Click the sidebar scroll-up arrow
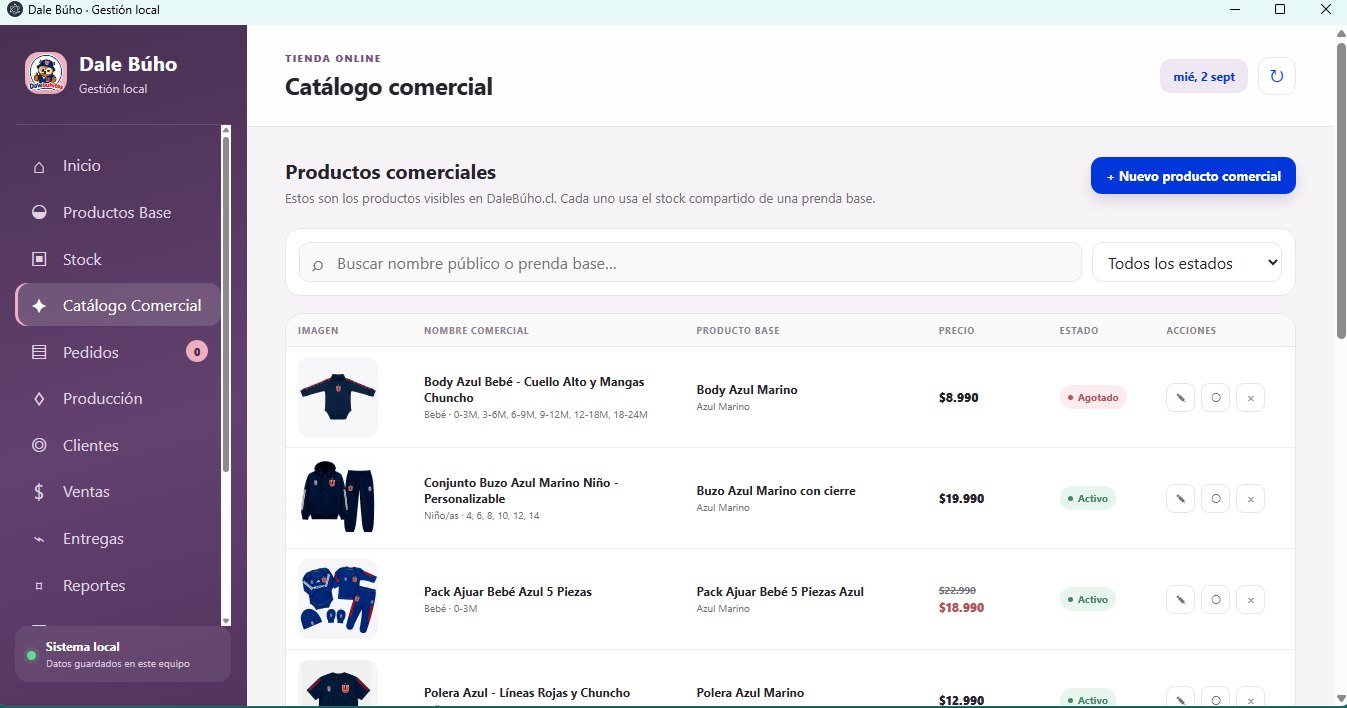The width and height of the screenshot is (1347, 708). [x=226, y=130]
